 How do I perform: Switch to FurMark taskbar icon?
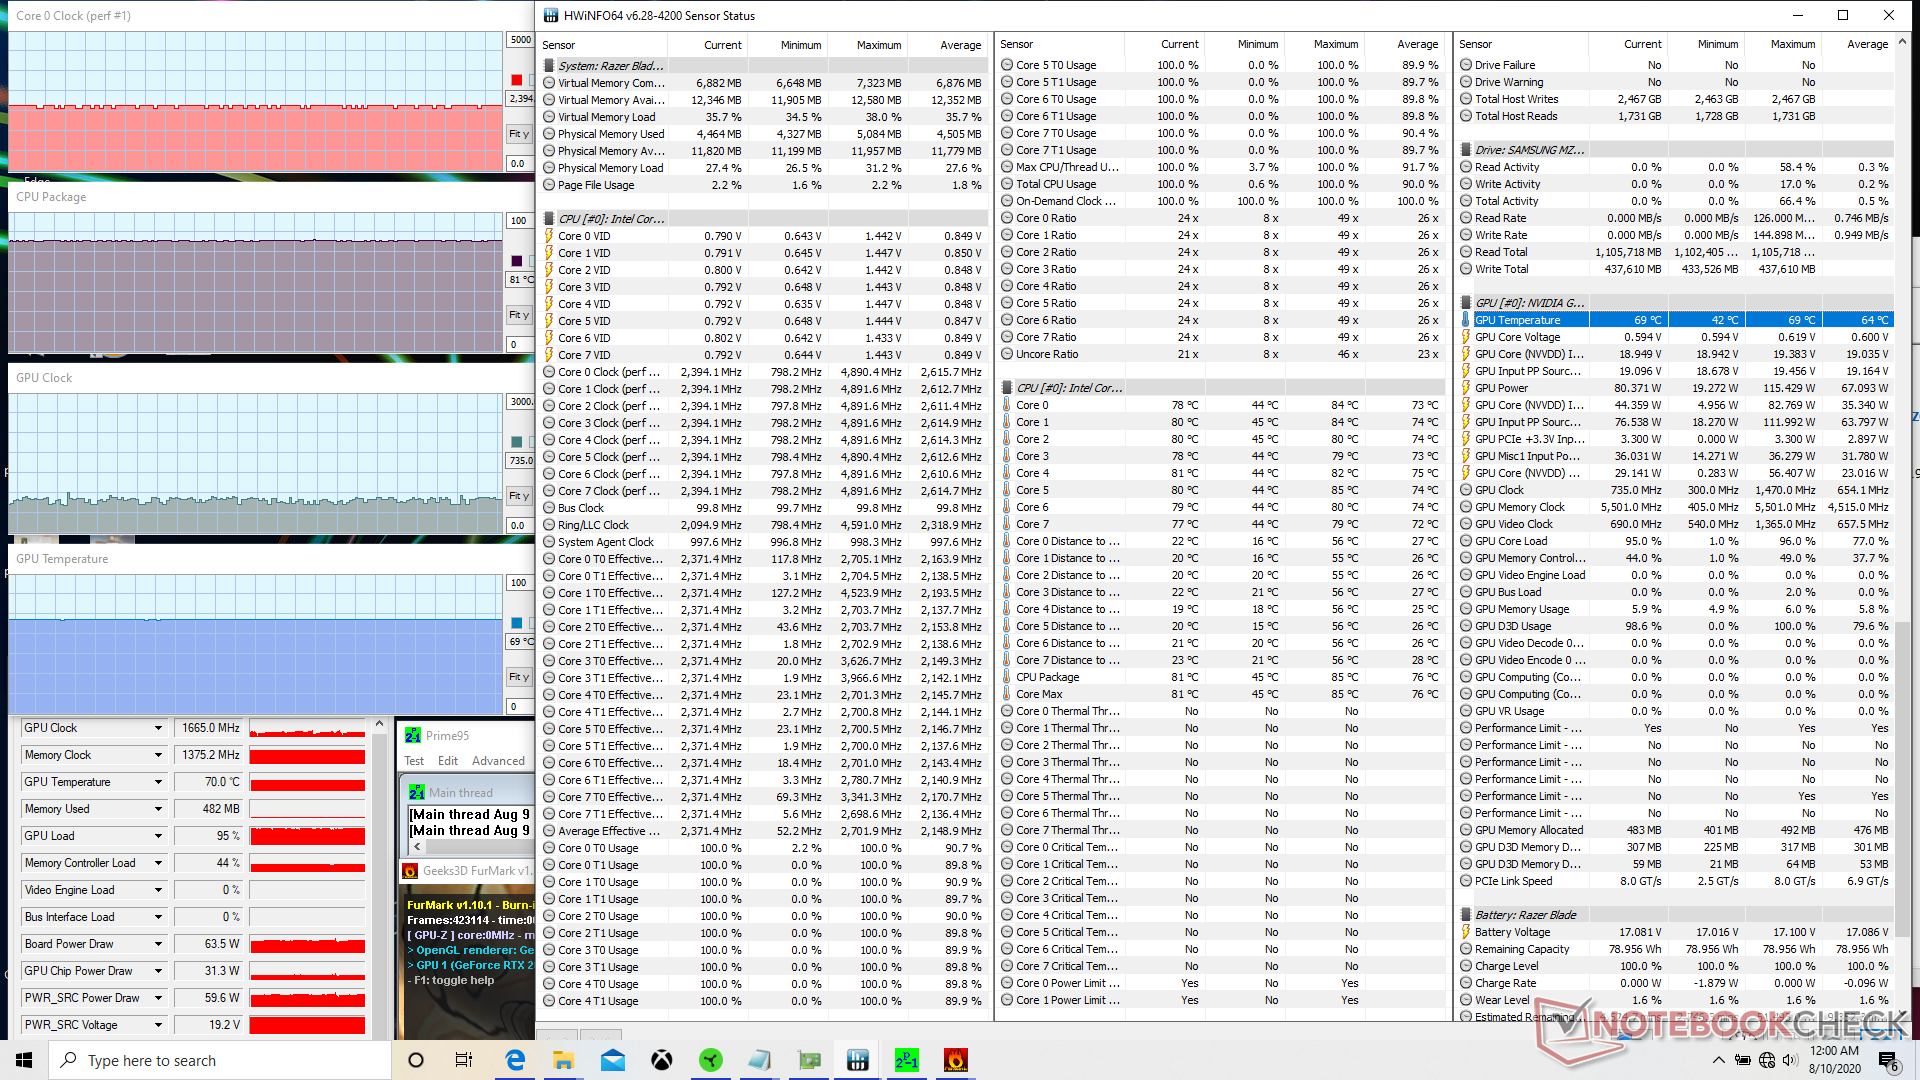(956, 1060)
